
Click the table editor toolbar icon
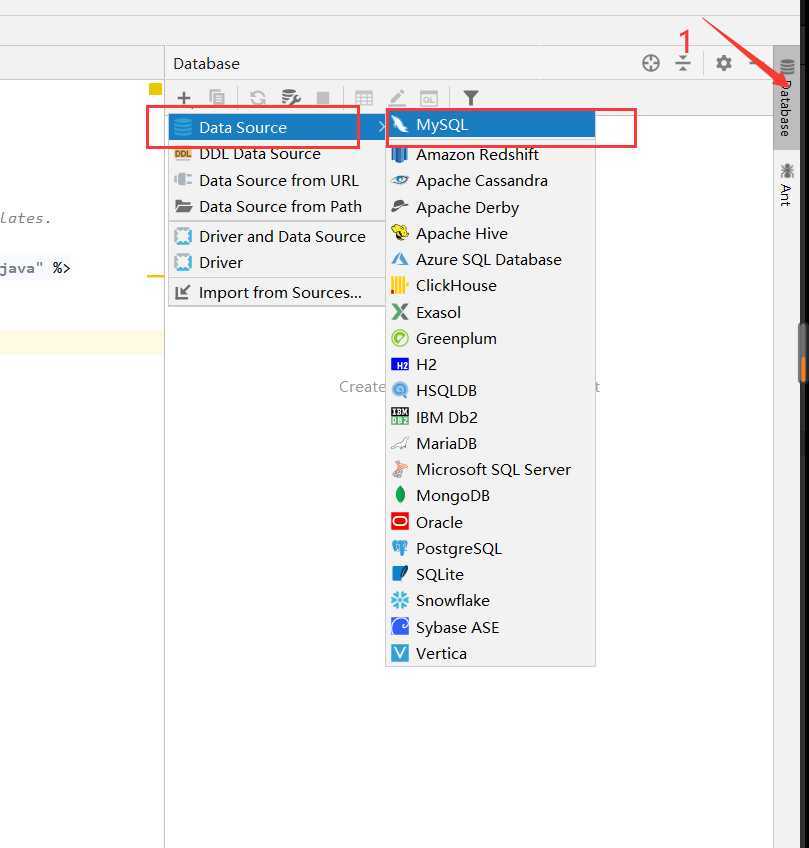363,98
